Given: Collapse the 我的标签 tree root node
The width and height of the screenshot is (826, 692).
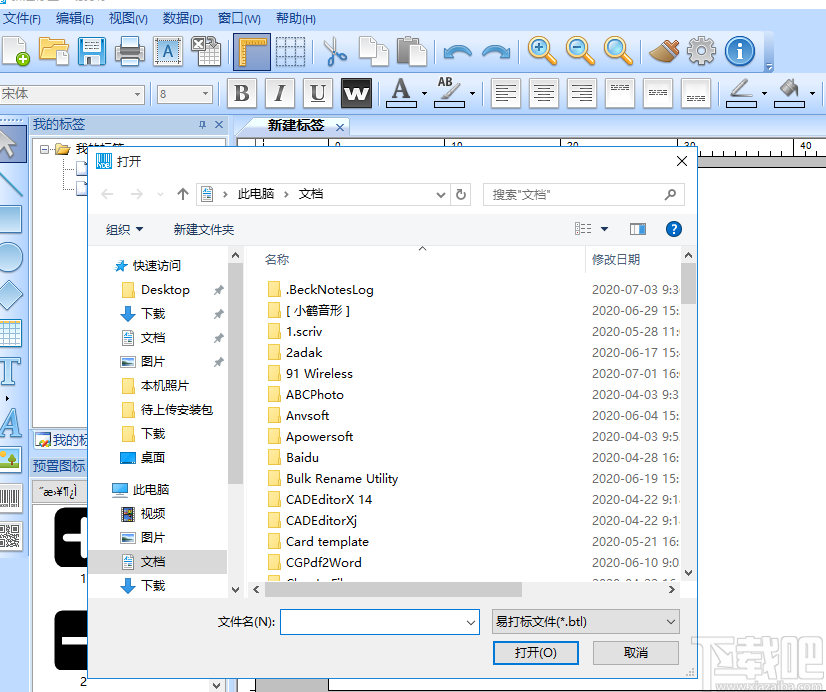Looking at the screenshot, I should coord(45,150).
